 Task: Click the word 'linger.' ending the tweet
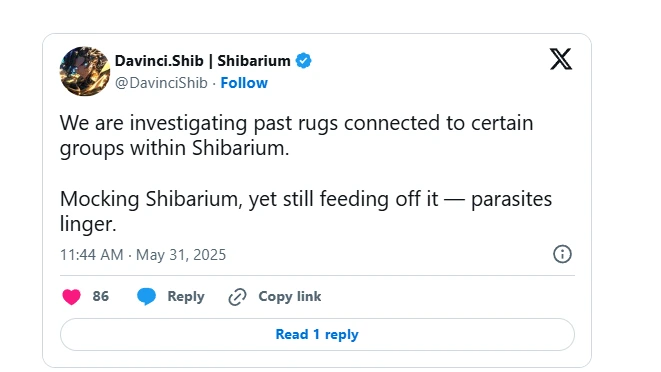[x=88, y=224]
